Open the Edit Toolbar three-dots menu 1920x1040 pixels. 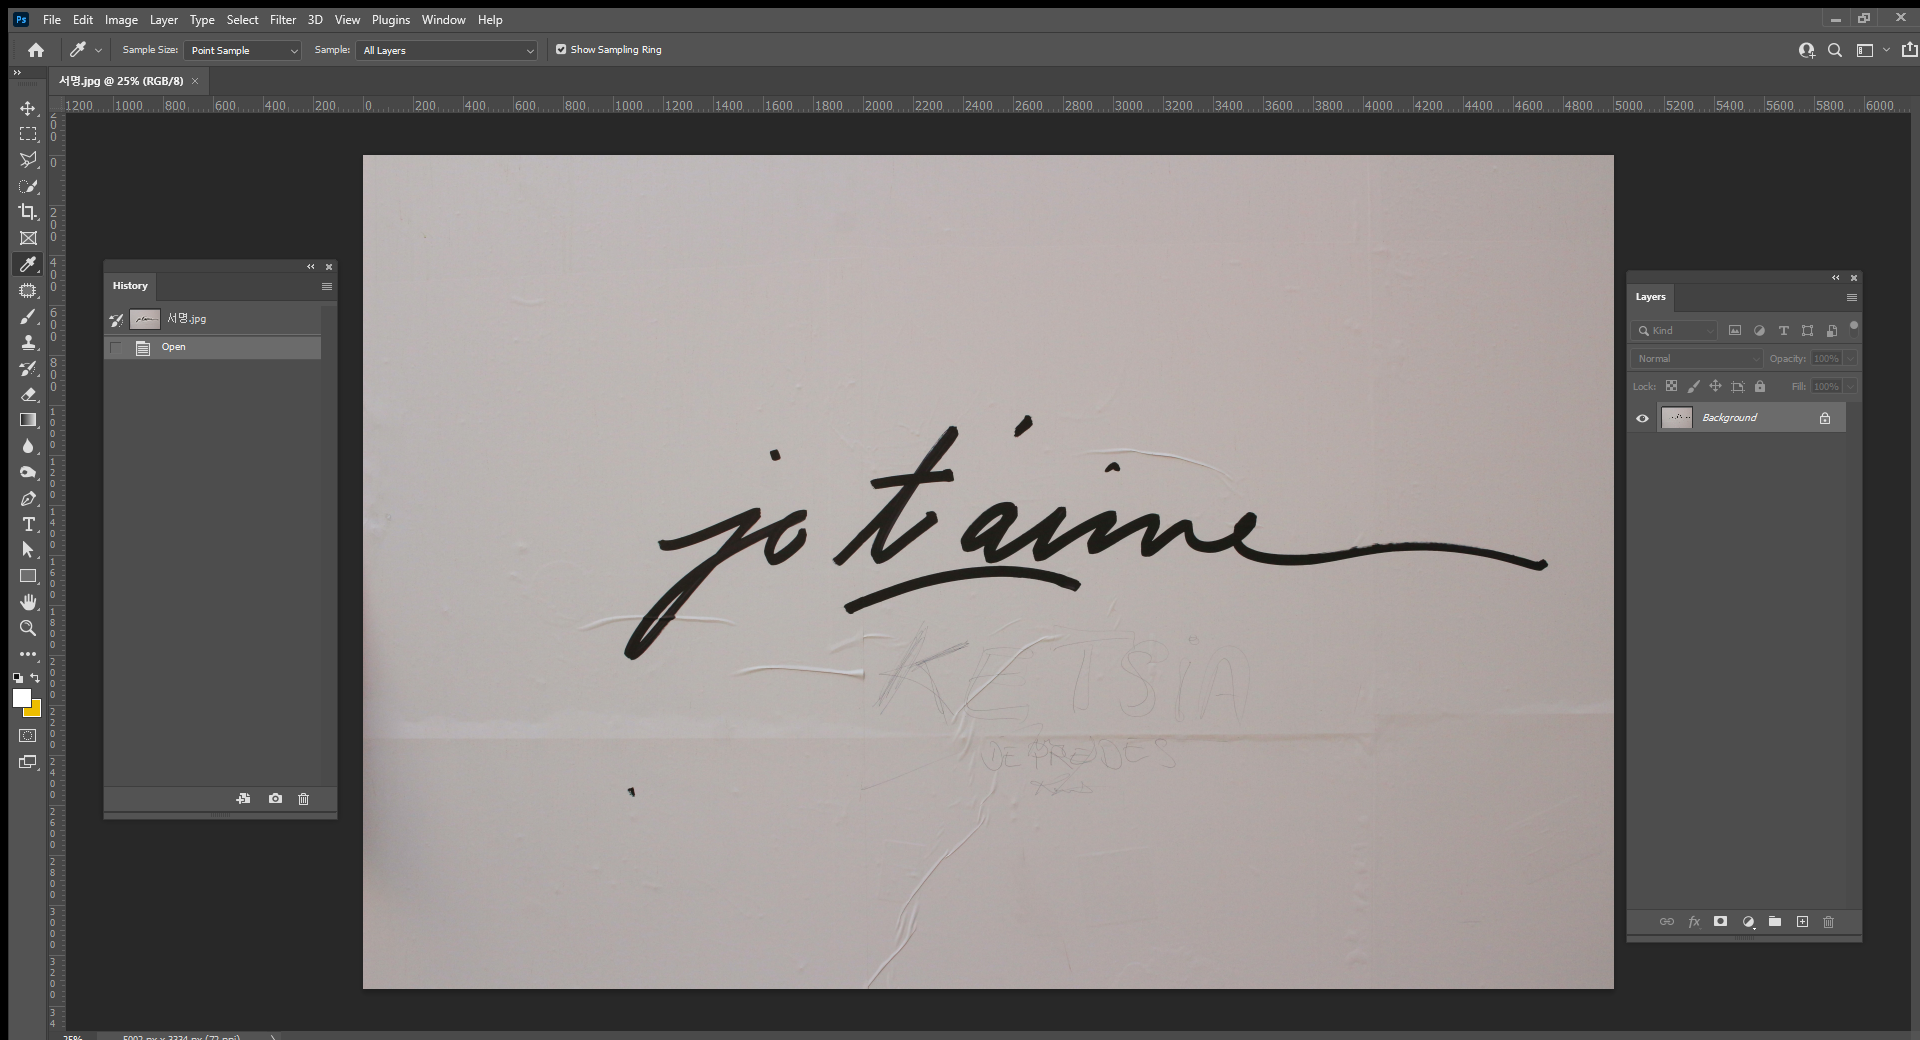[x=28, y=654]
